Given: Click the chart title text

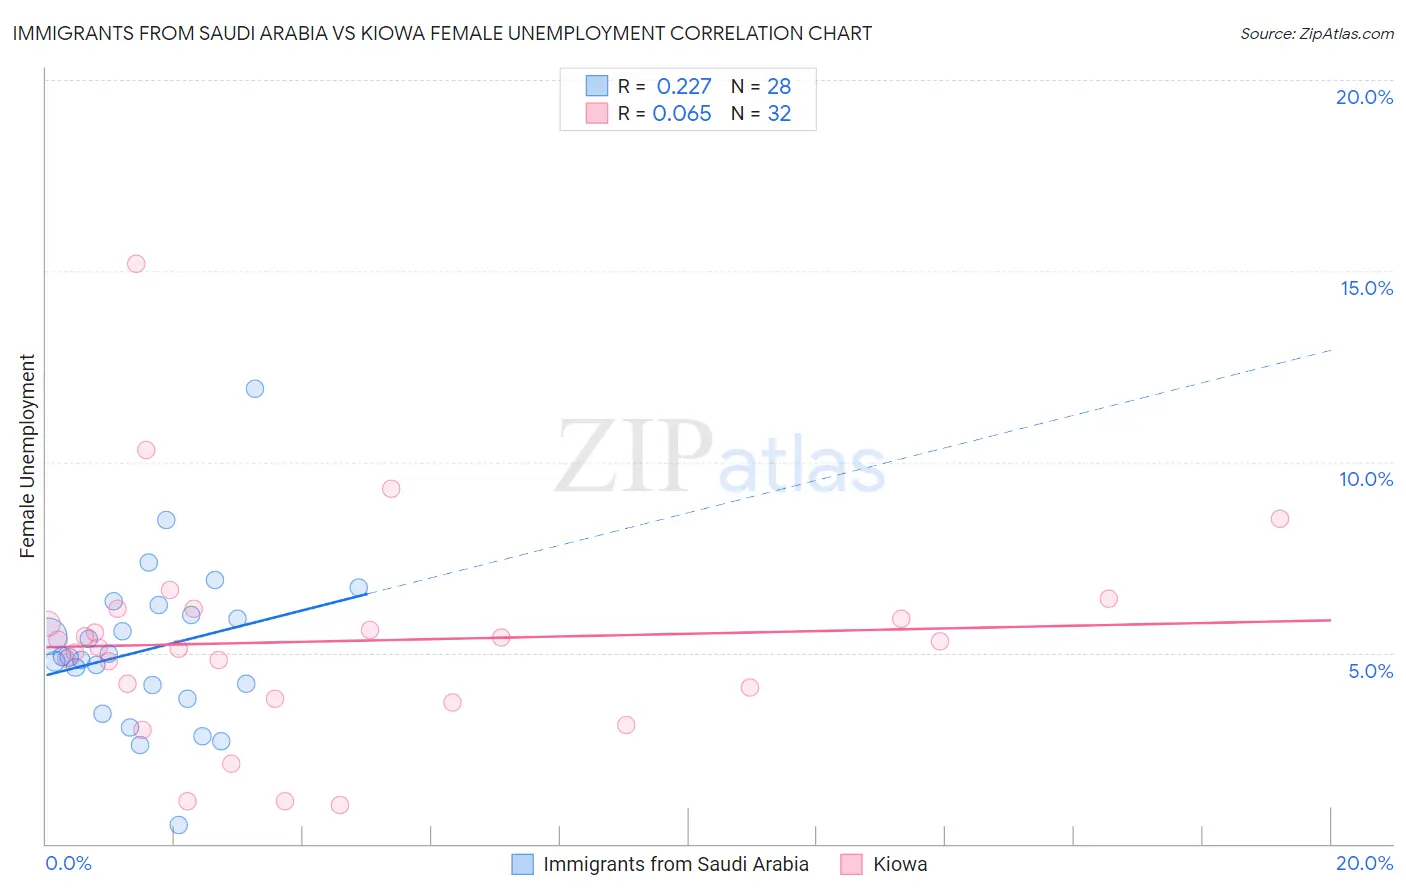Looking at the screenshot, I should pos(442,33).
